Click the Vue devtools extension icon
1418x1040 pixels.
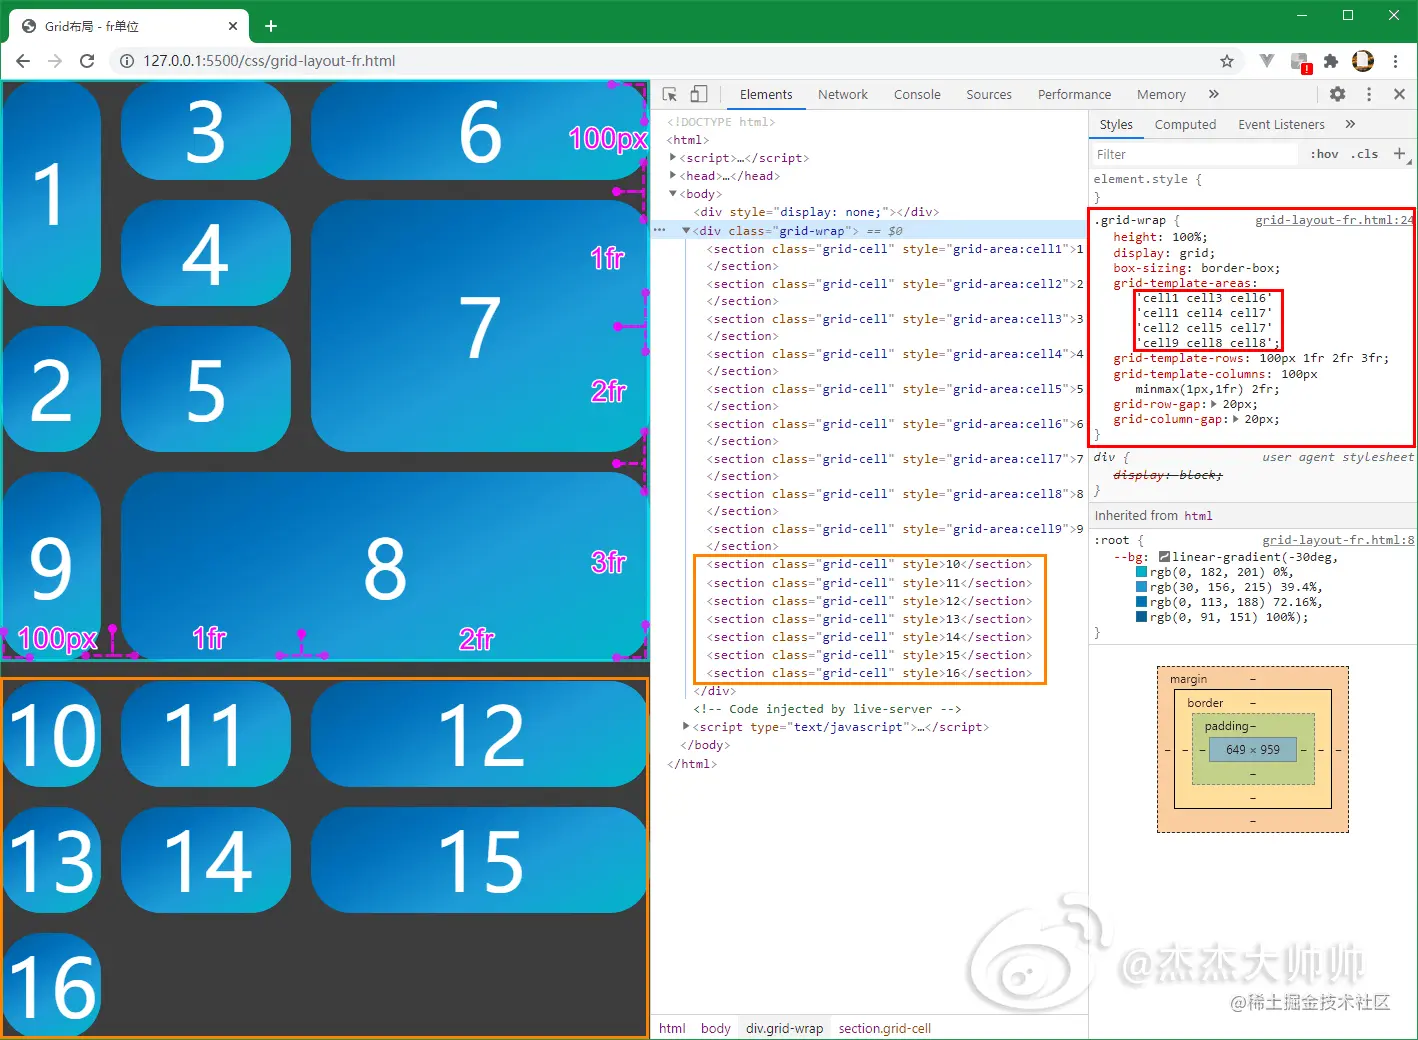(x=1267, y=61)
